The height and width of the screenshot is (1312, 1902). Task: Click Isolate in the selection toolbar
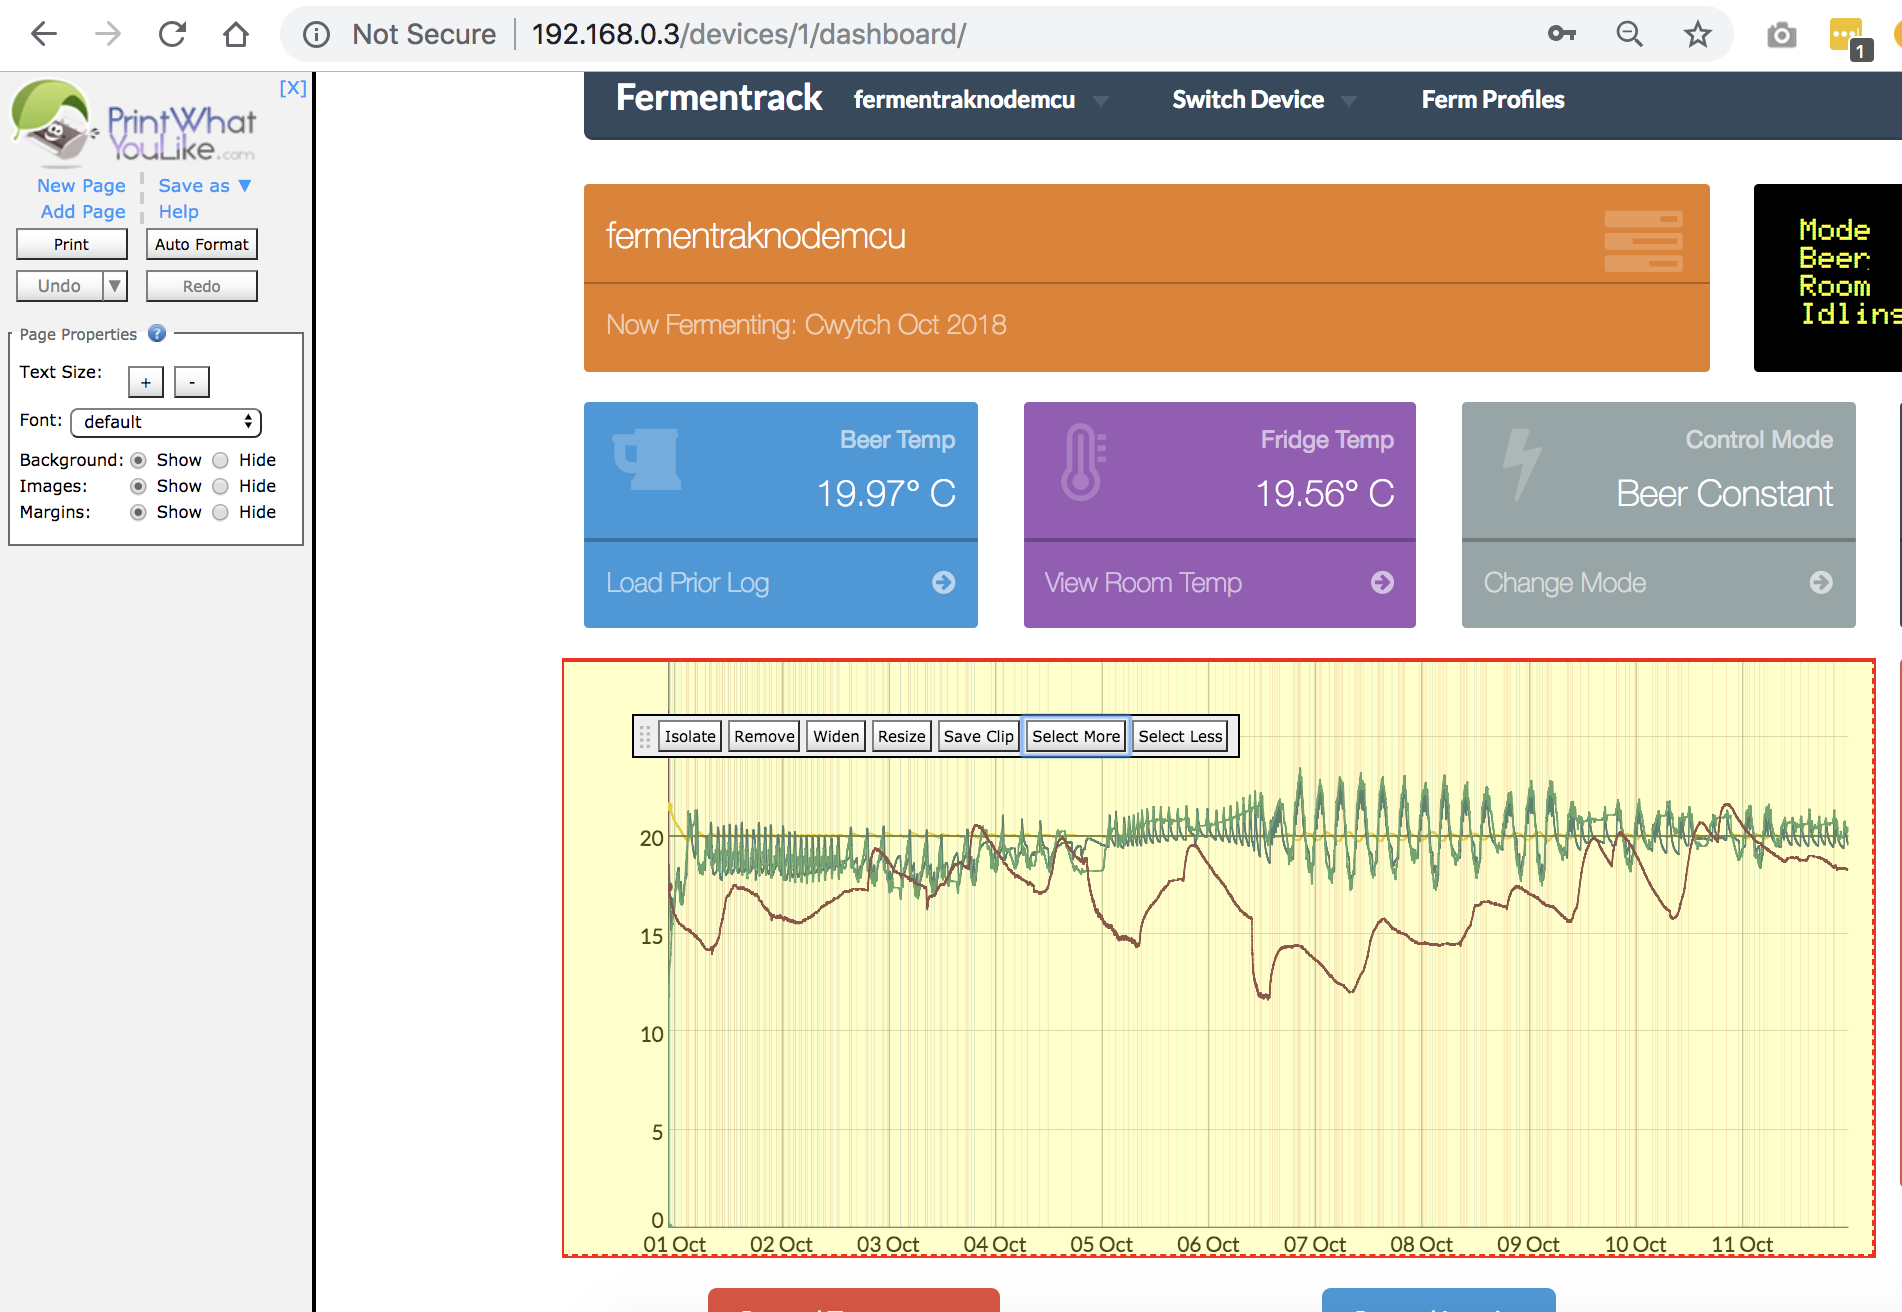pyautogui.click(x=690, y=736)
